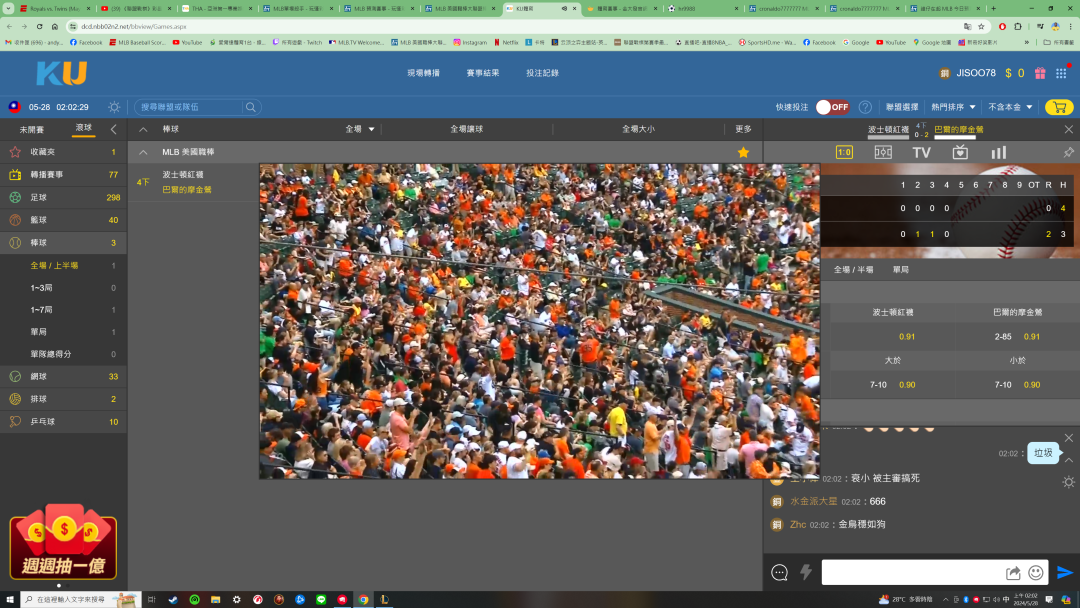Screen dimensions: 1080x608
Task: Open the statistics bar chart view
Action: coord(999,152)
